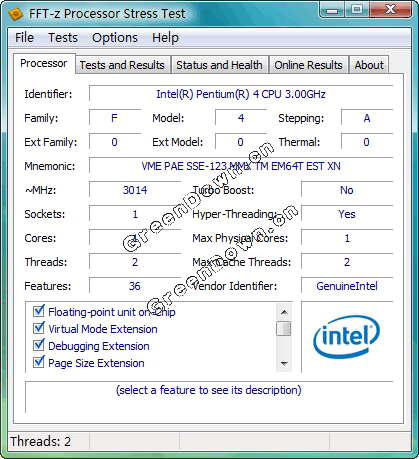Click the FFT-z app icon in title bar
This screenshot has width=419, height=459.
pos(15,14)
